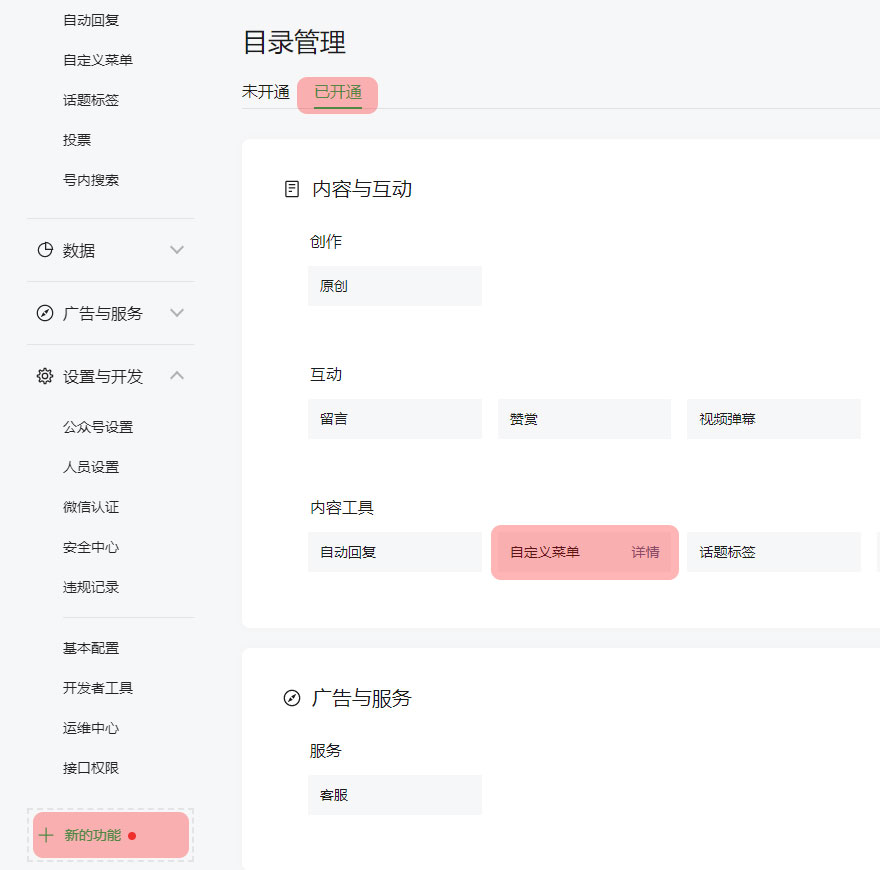
Task: Click the 赞赏 feature card
Action: [584, 419]
